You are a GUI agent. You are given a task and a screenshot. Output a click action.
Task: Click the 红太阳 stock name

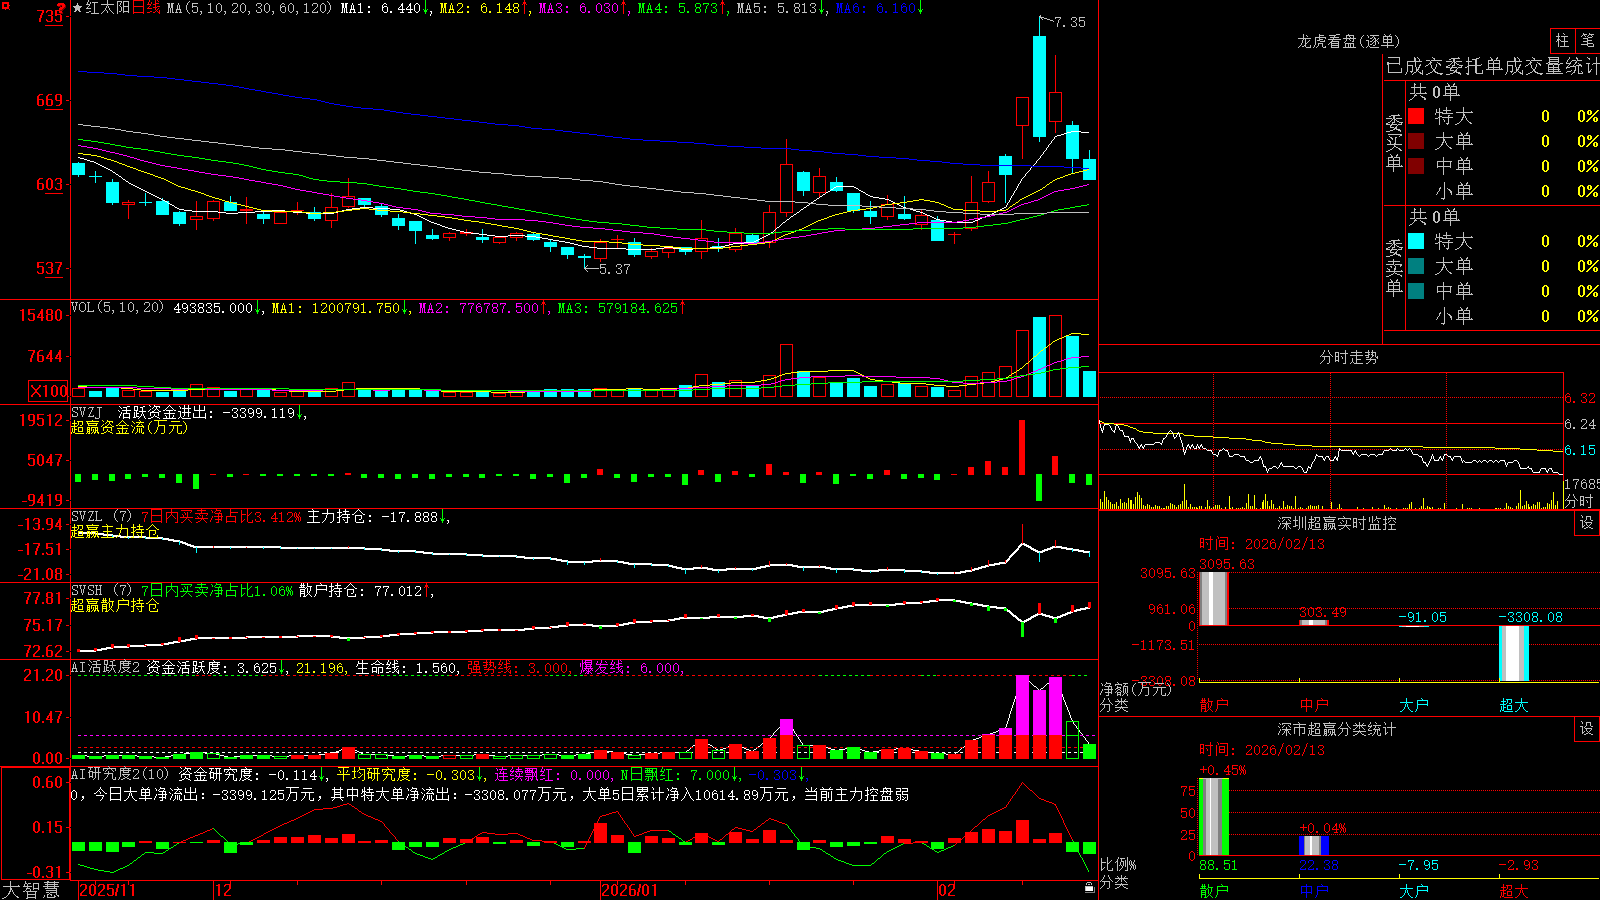coord(108,8)
